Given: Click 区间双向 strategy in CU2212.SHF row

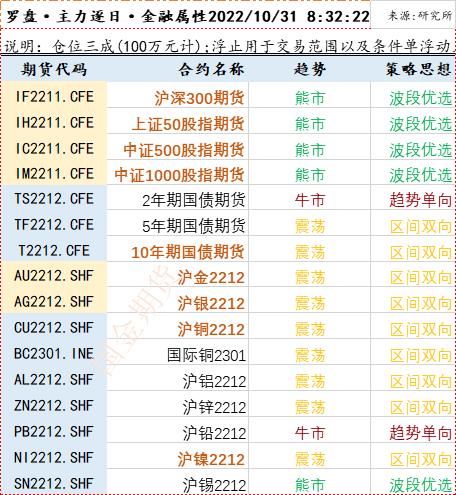Looking at the screenshot, I should click(x=421, y=329).
